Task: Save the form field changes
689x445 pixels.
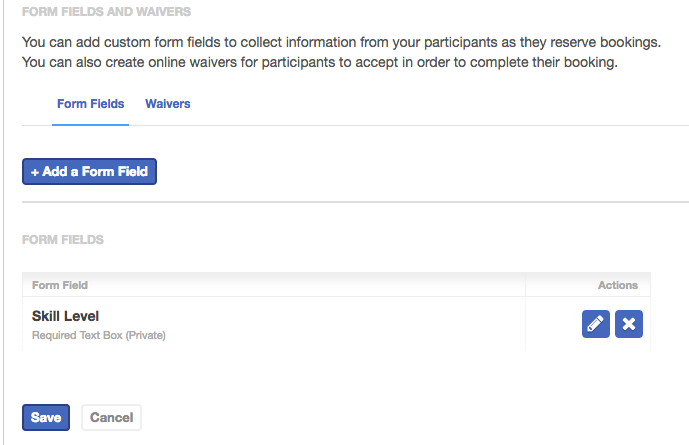Action: pyautogui.click(x=46, y=417)
